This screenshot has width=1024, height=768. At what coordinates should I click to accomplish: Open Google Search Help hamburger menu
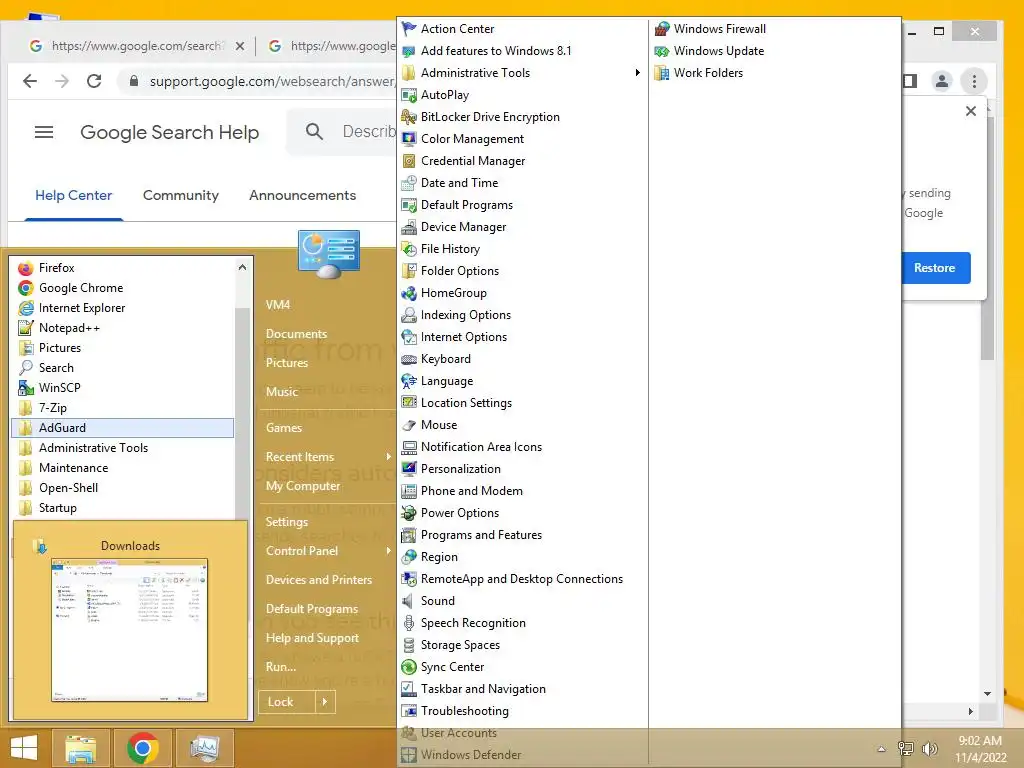(x=44, y=133)
